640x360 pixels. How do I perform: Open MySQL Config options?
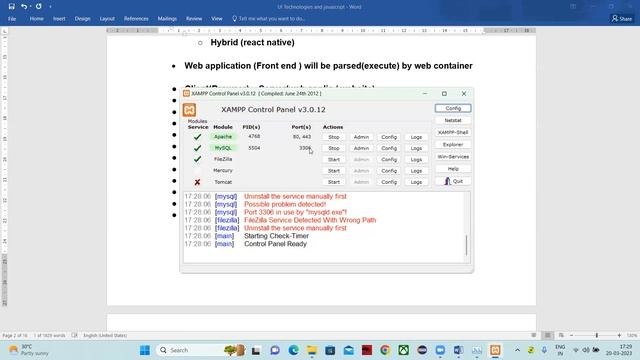pyautogui.click(x=389, y=148)
